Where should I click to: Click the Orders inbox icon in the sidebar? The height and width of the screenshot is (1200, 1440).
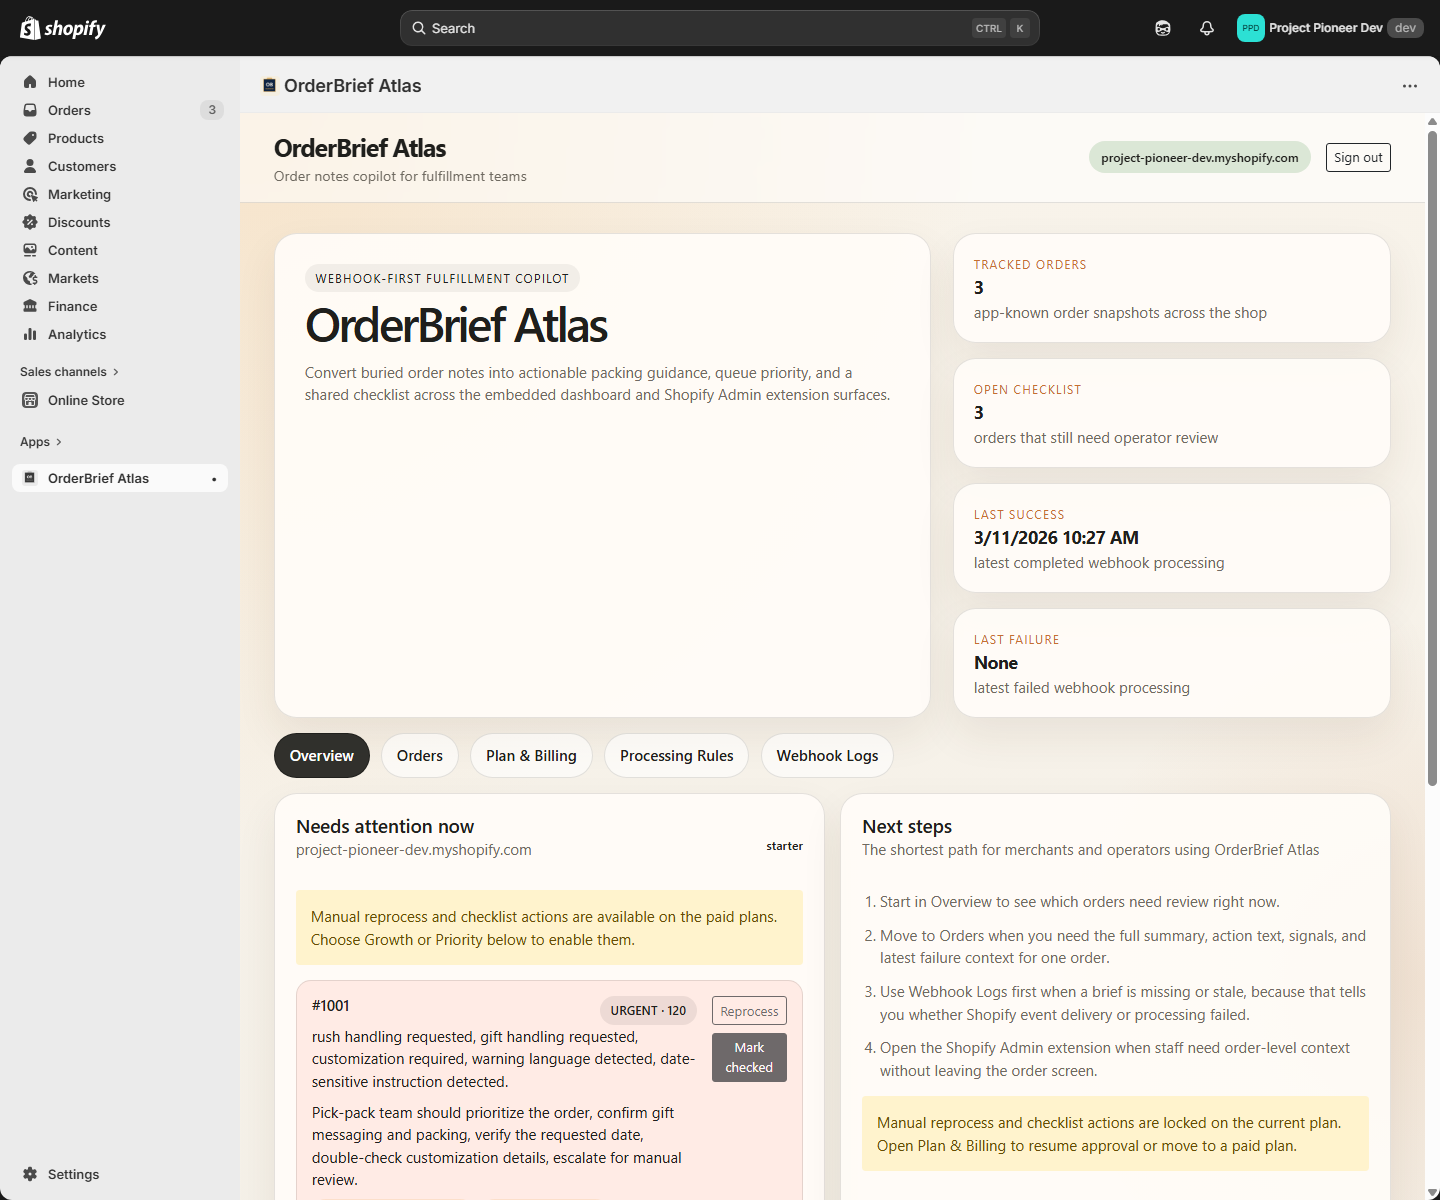30,110
